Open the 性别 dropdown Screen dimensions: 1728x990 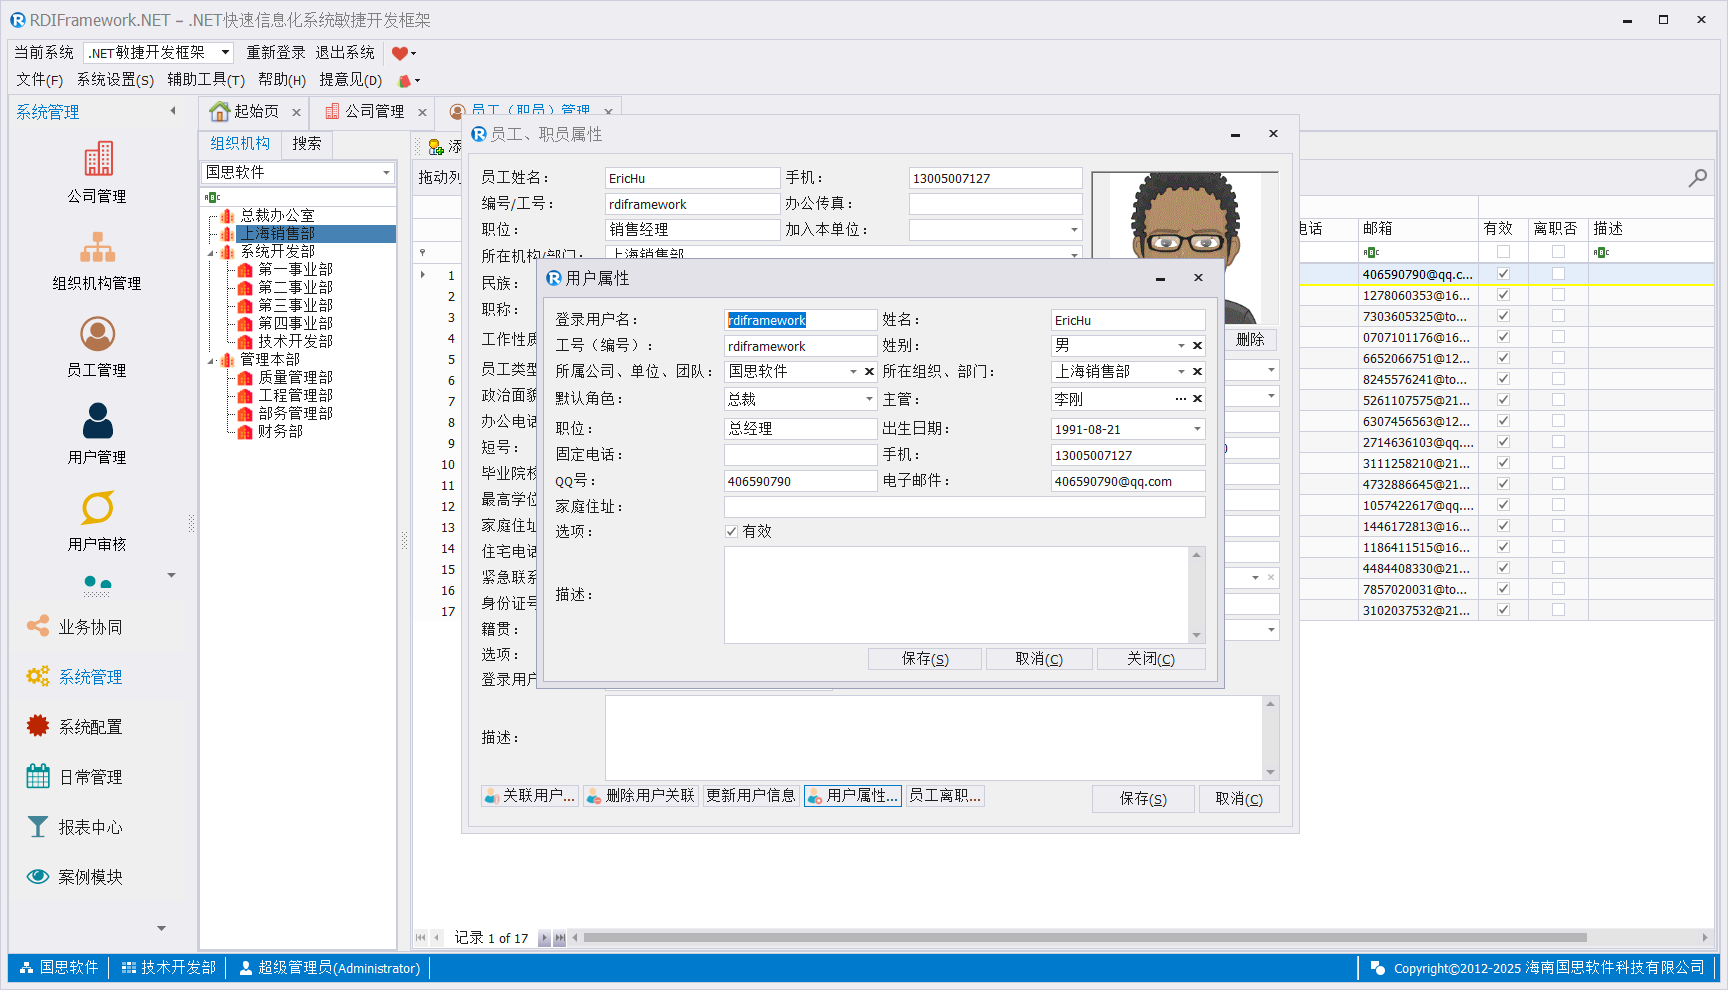tap(1181, 345)
